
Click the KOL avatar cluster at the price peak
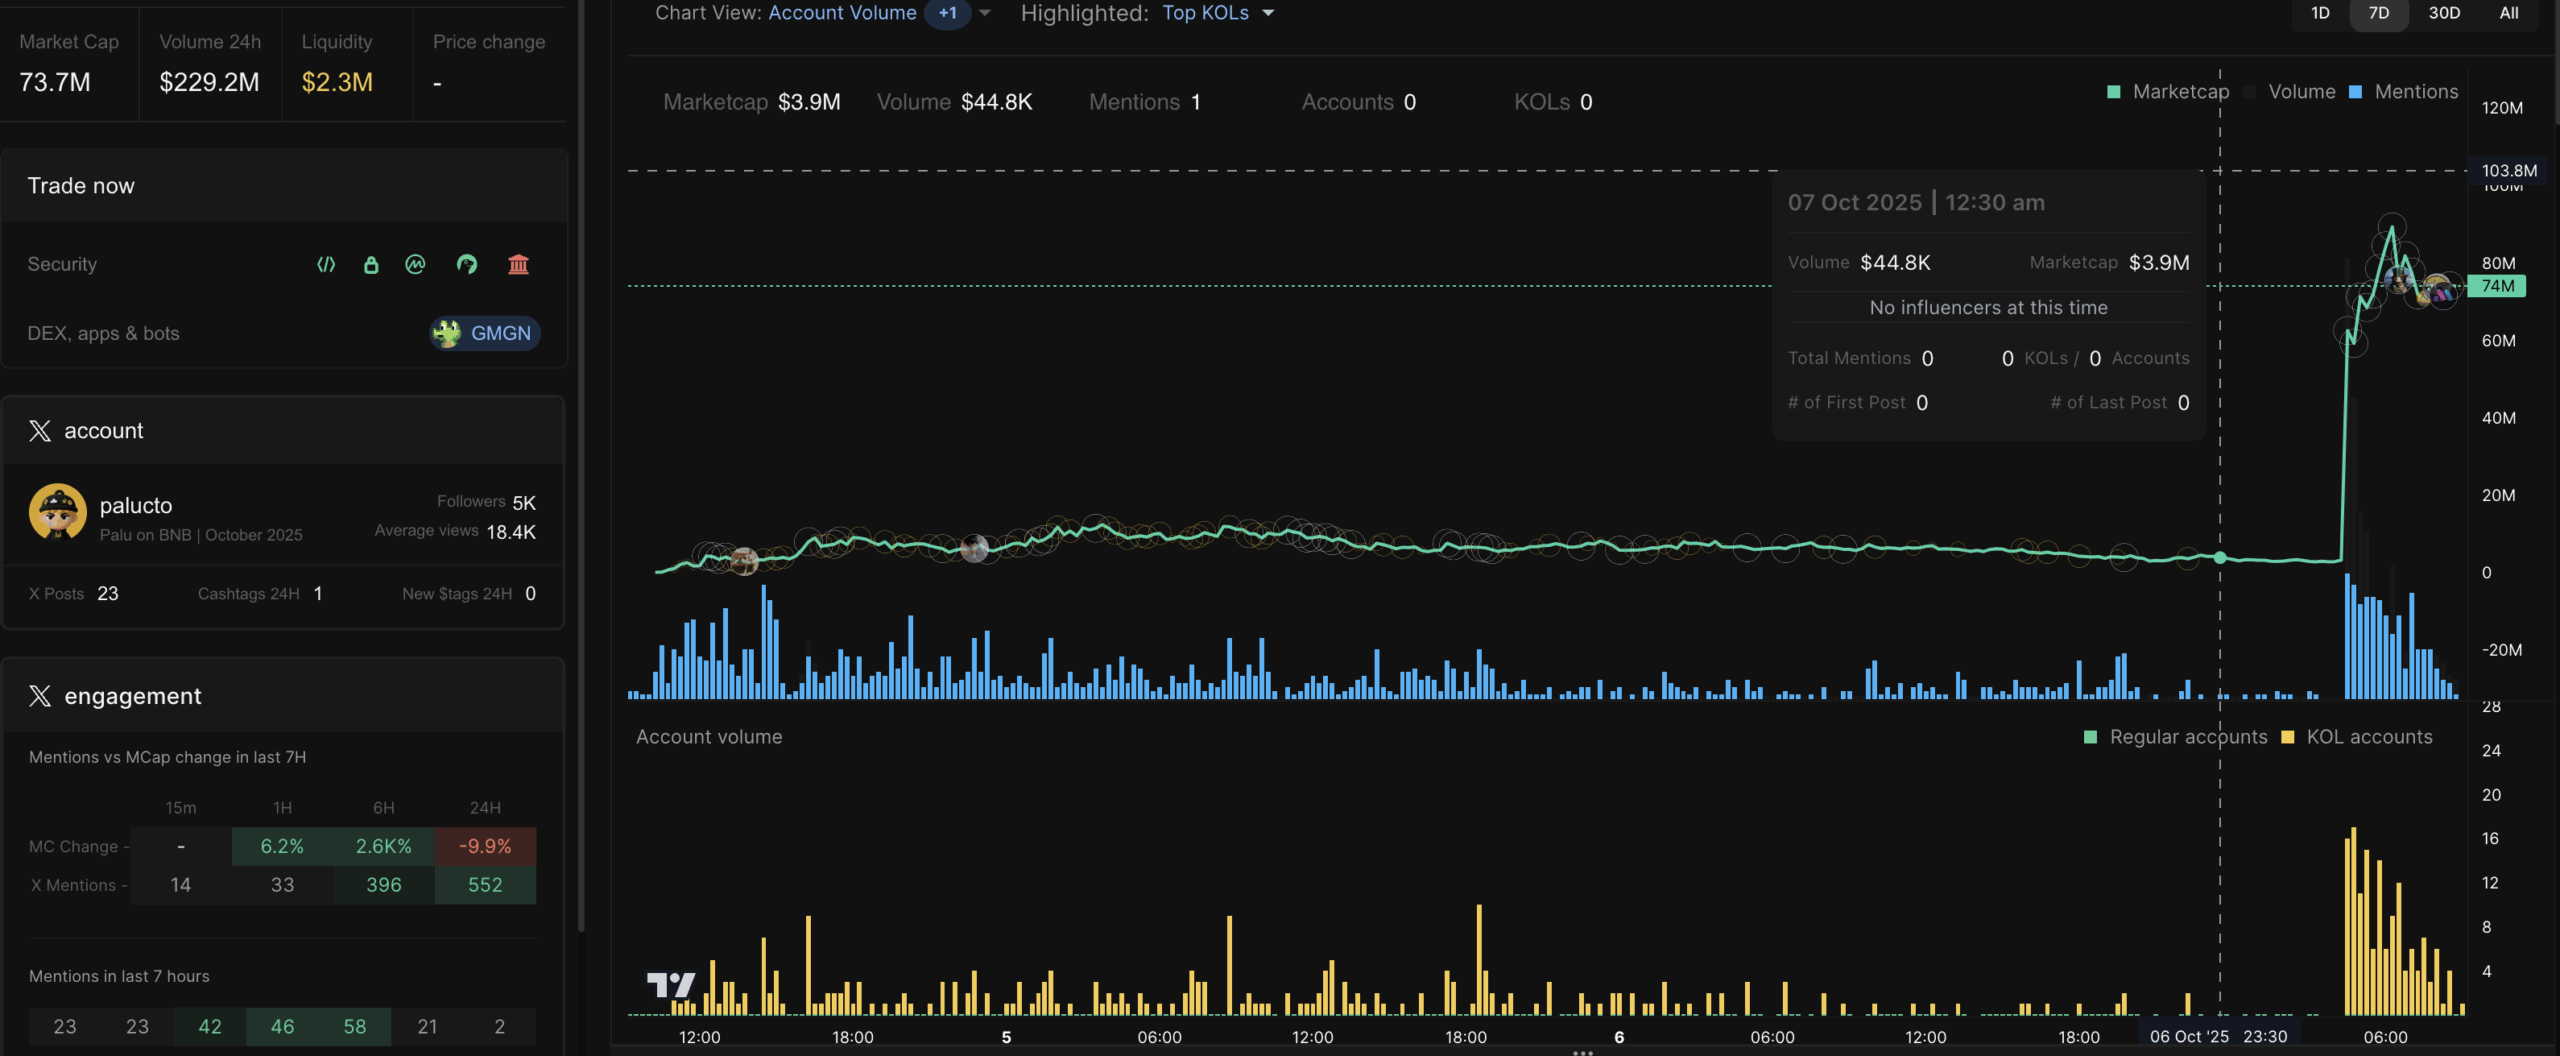[x=2400, y=279]
